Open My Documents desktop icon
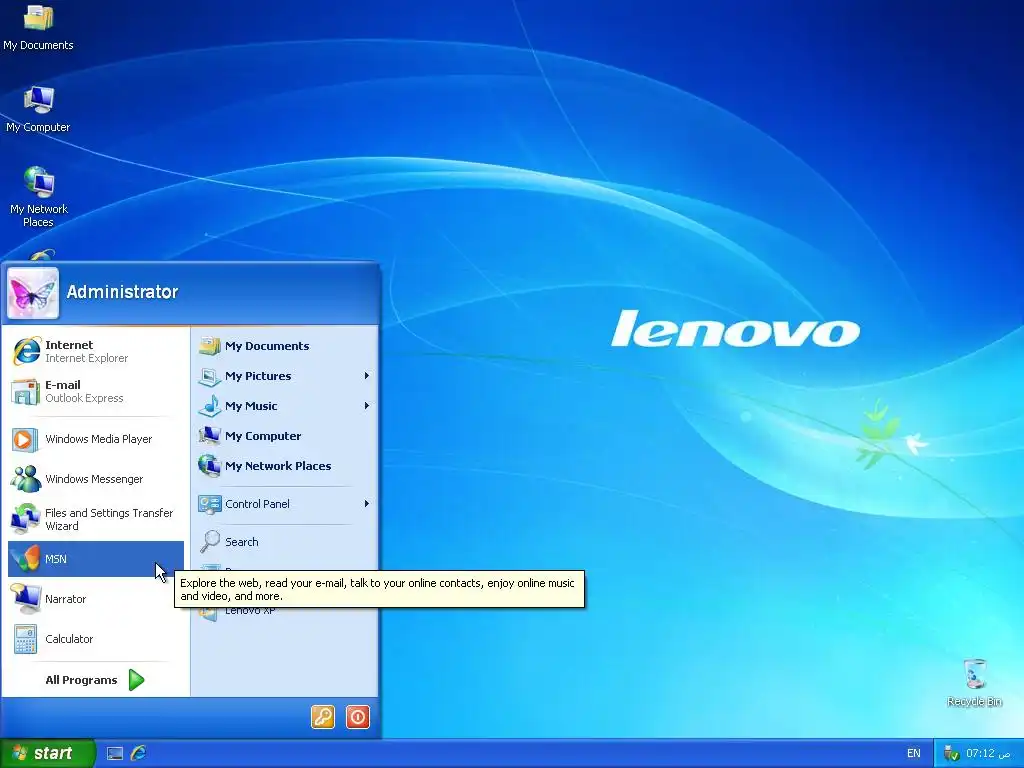Image resolution: width=1024 pixels, height=768 pixels. tap(38, 27)
